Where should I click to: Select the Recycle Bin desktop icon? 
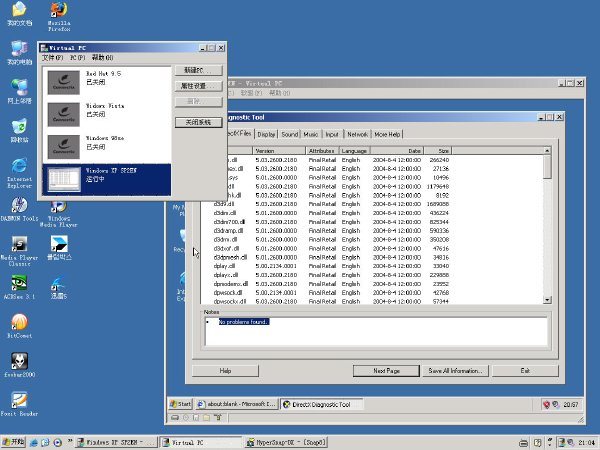pos(20,131)
